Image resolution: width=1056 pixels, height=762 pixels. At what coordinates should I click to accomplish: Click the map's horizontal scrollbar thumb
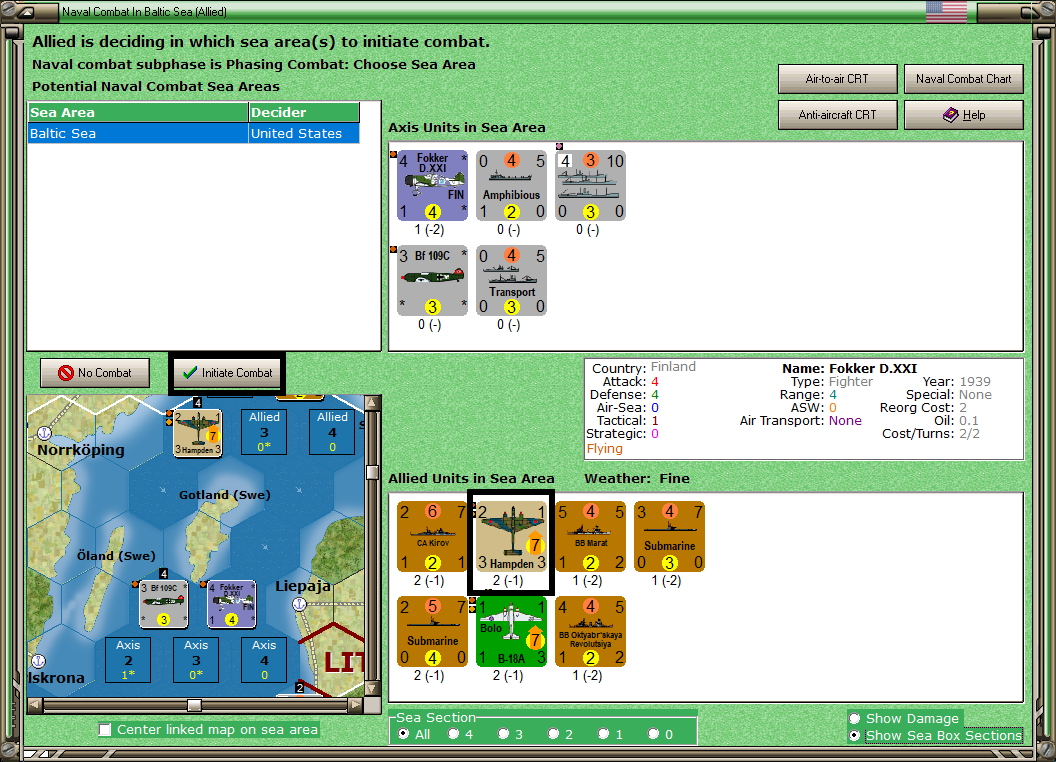point(194,705)
